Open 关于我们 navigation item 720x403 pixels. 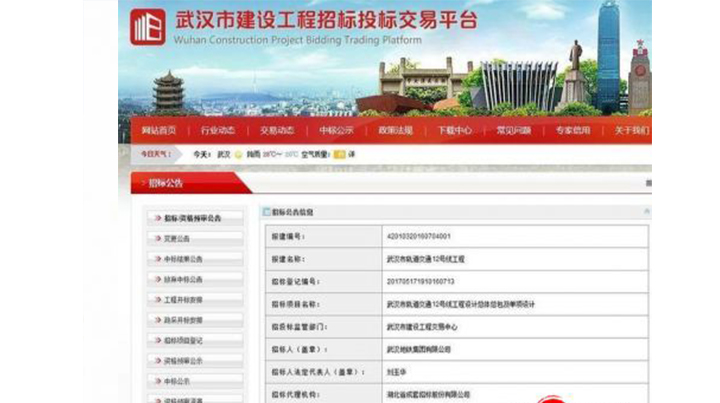click(x=632, y=130)
